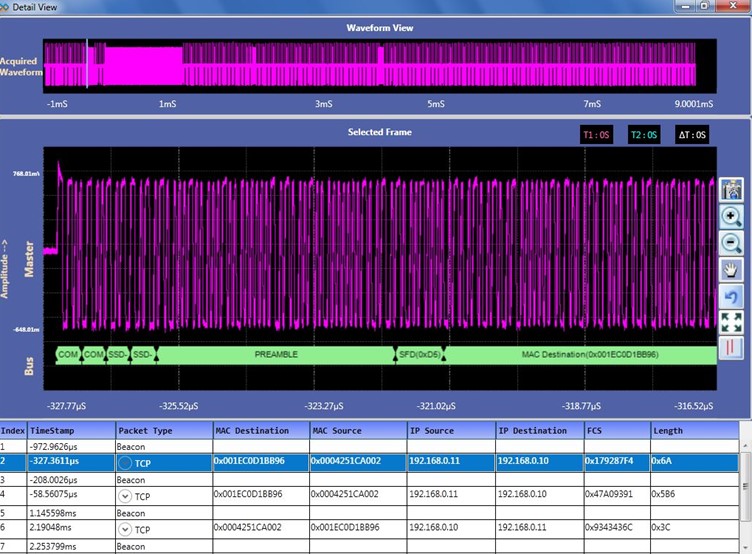
Task: Select the hand pan tool
Action: (x=731, y=269)
